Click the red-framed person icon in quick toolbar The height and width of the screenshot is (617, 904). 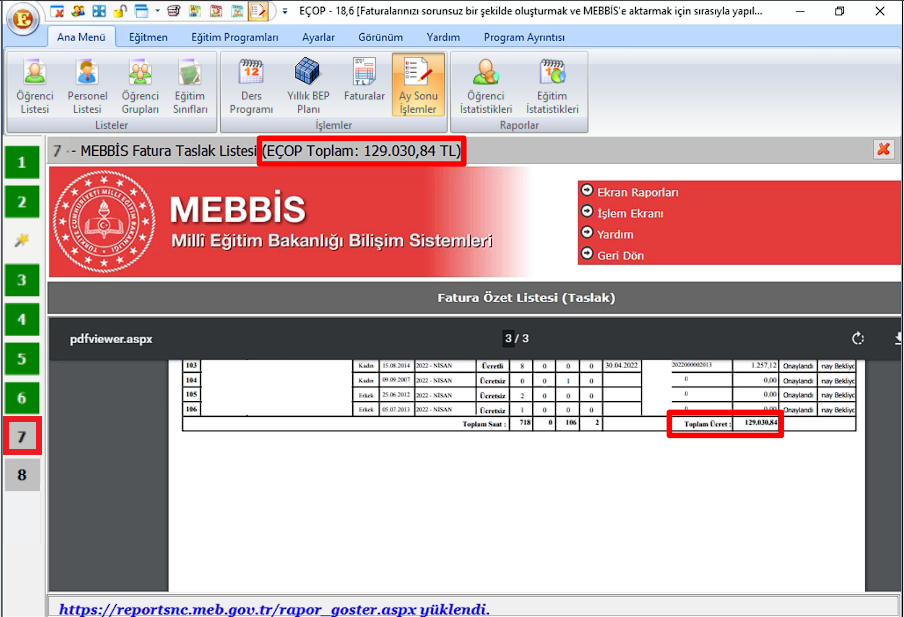click(216, 11)
